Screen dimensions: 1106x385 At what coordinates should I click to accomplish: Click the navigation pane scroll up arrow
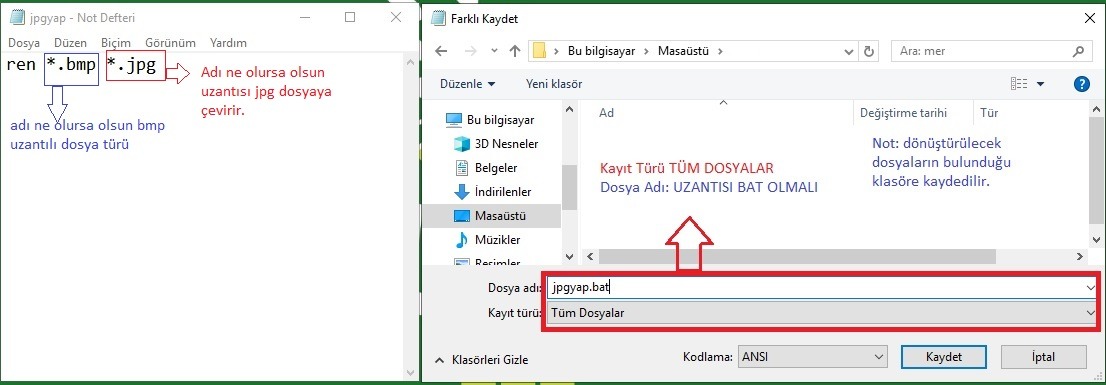click(x=569, y=109)
